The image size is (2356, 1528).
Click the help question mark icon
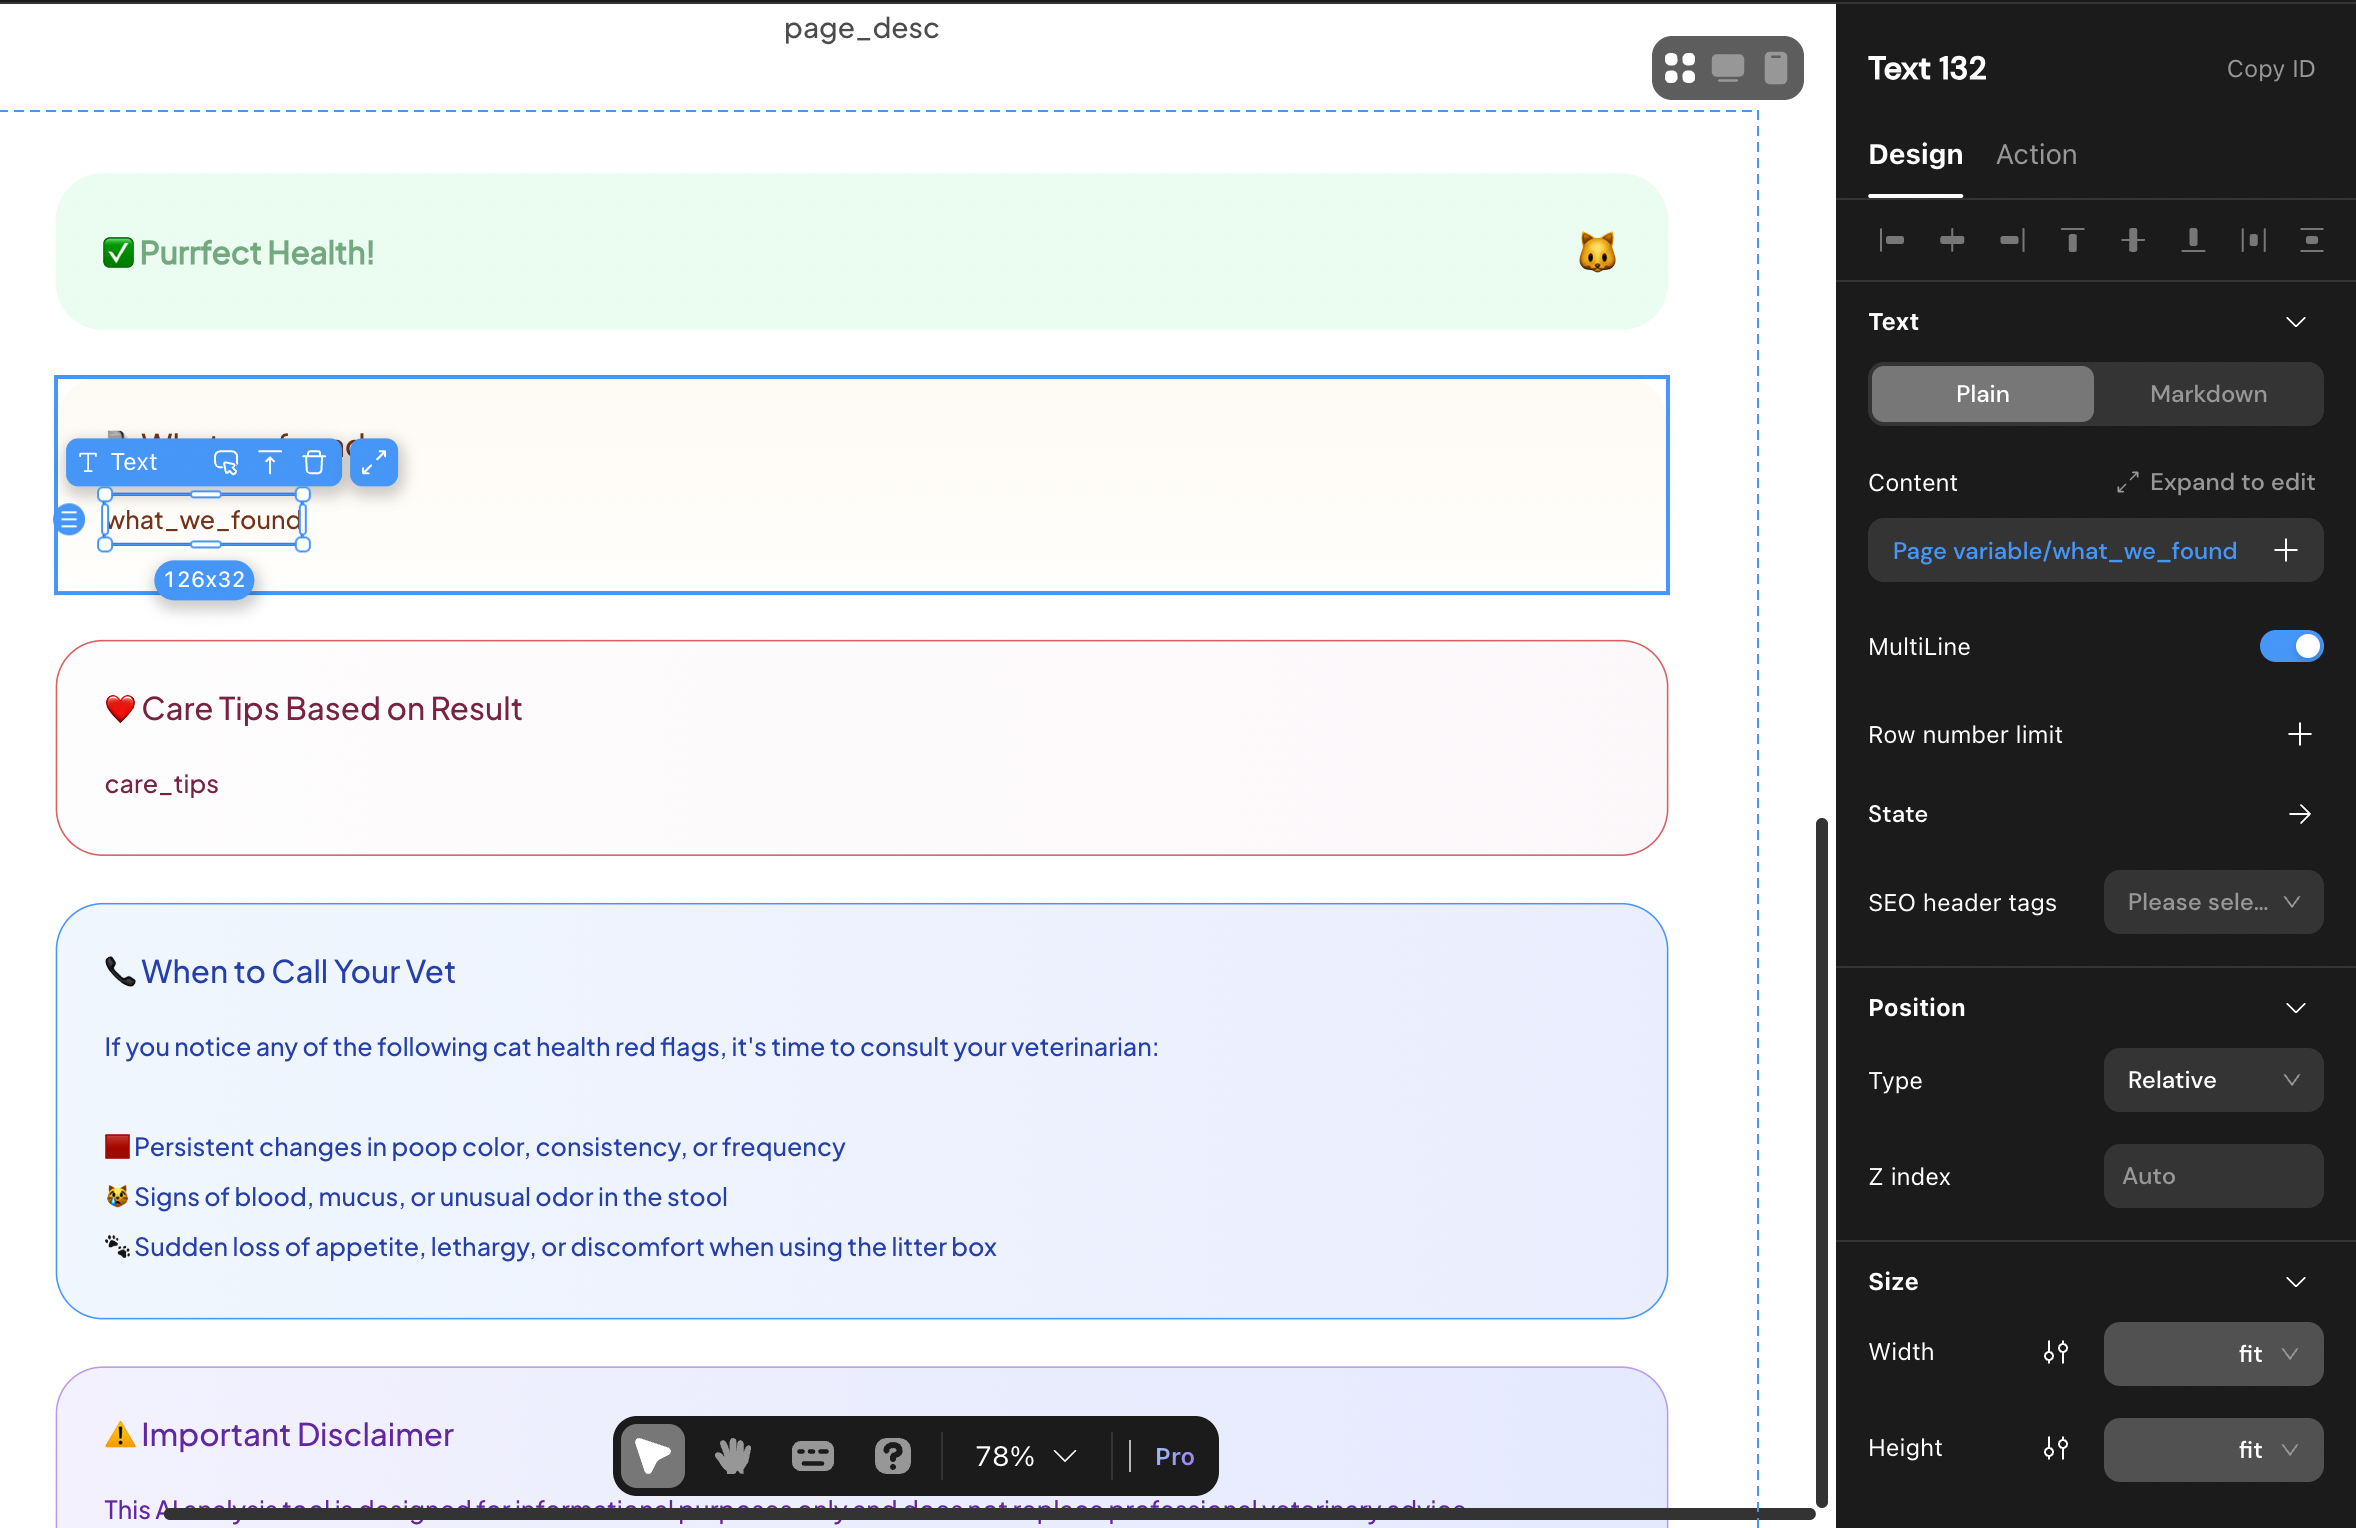coord(892,1456)
